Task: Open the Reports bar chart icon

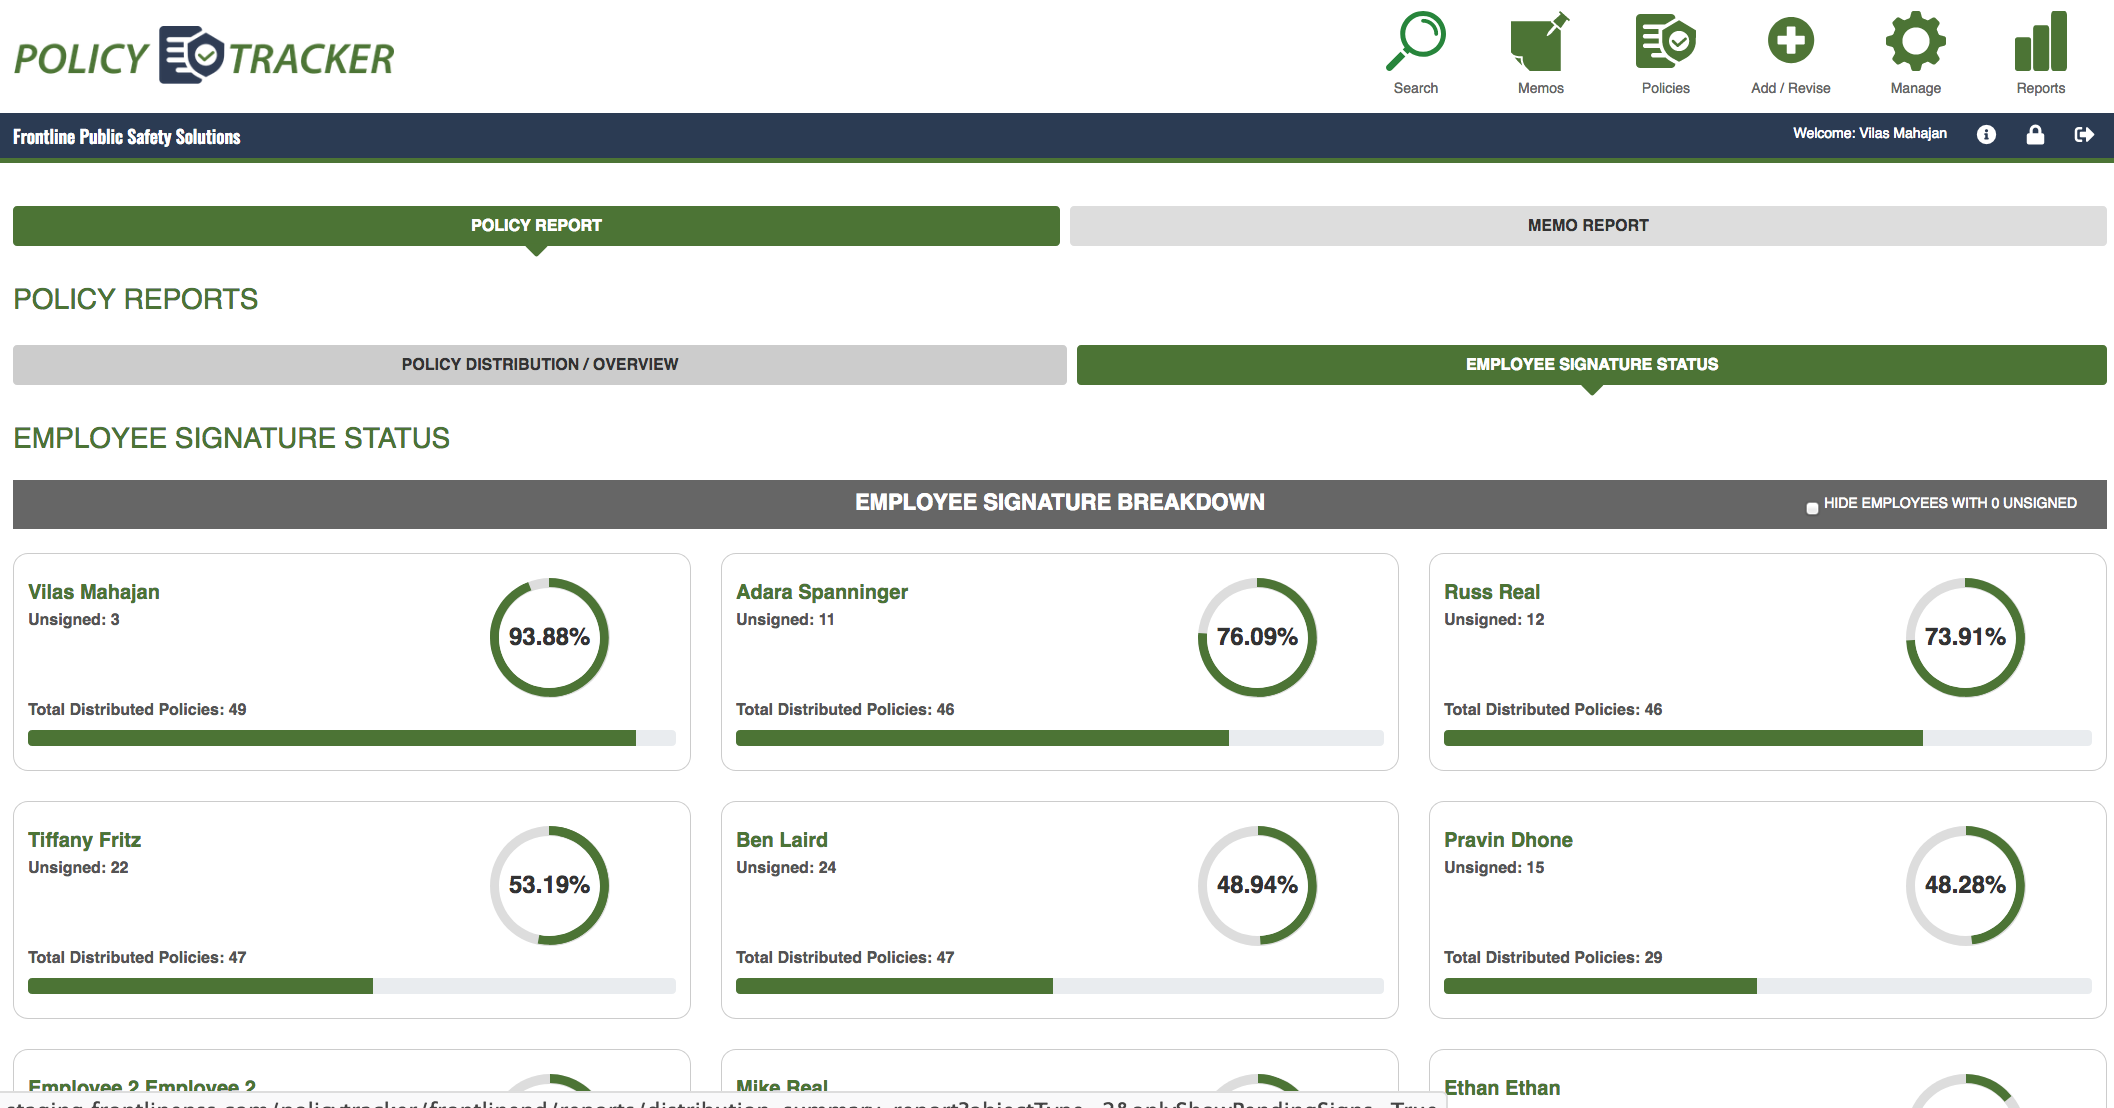Action: tap(2040, 40)
